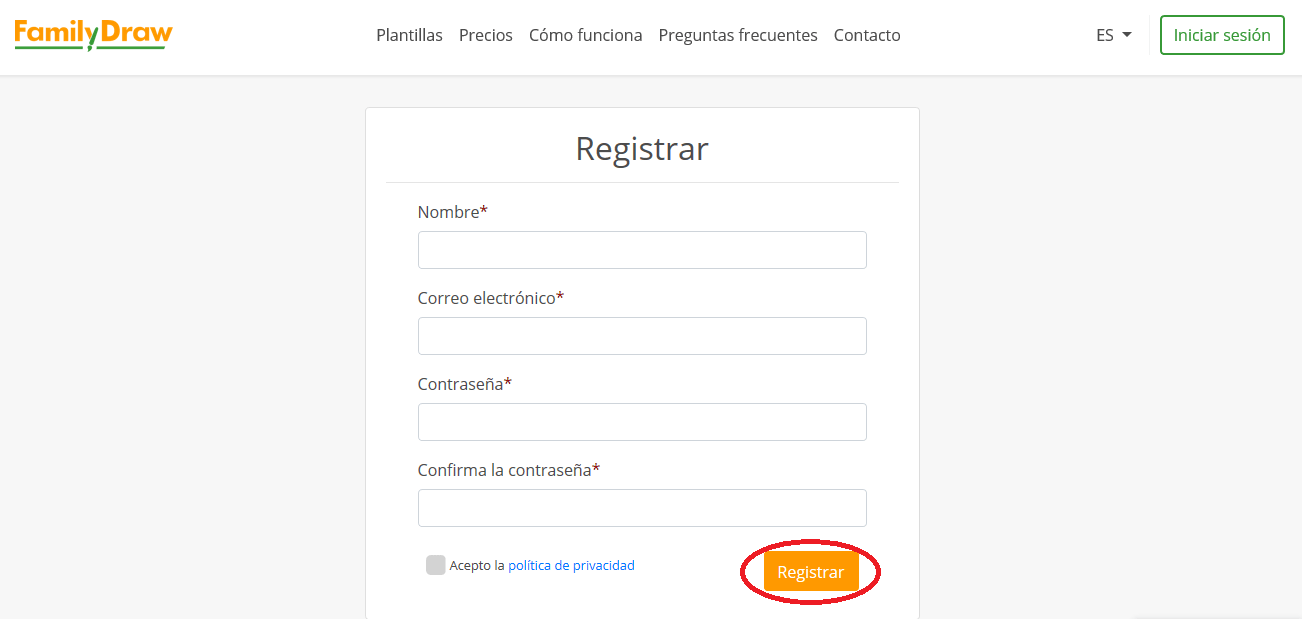Check the privacy policy acceptance checkbox
This screenshot has height=619, width=1302.
(435, 565)
